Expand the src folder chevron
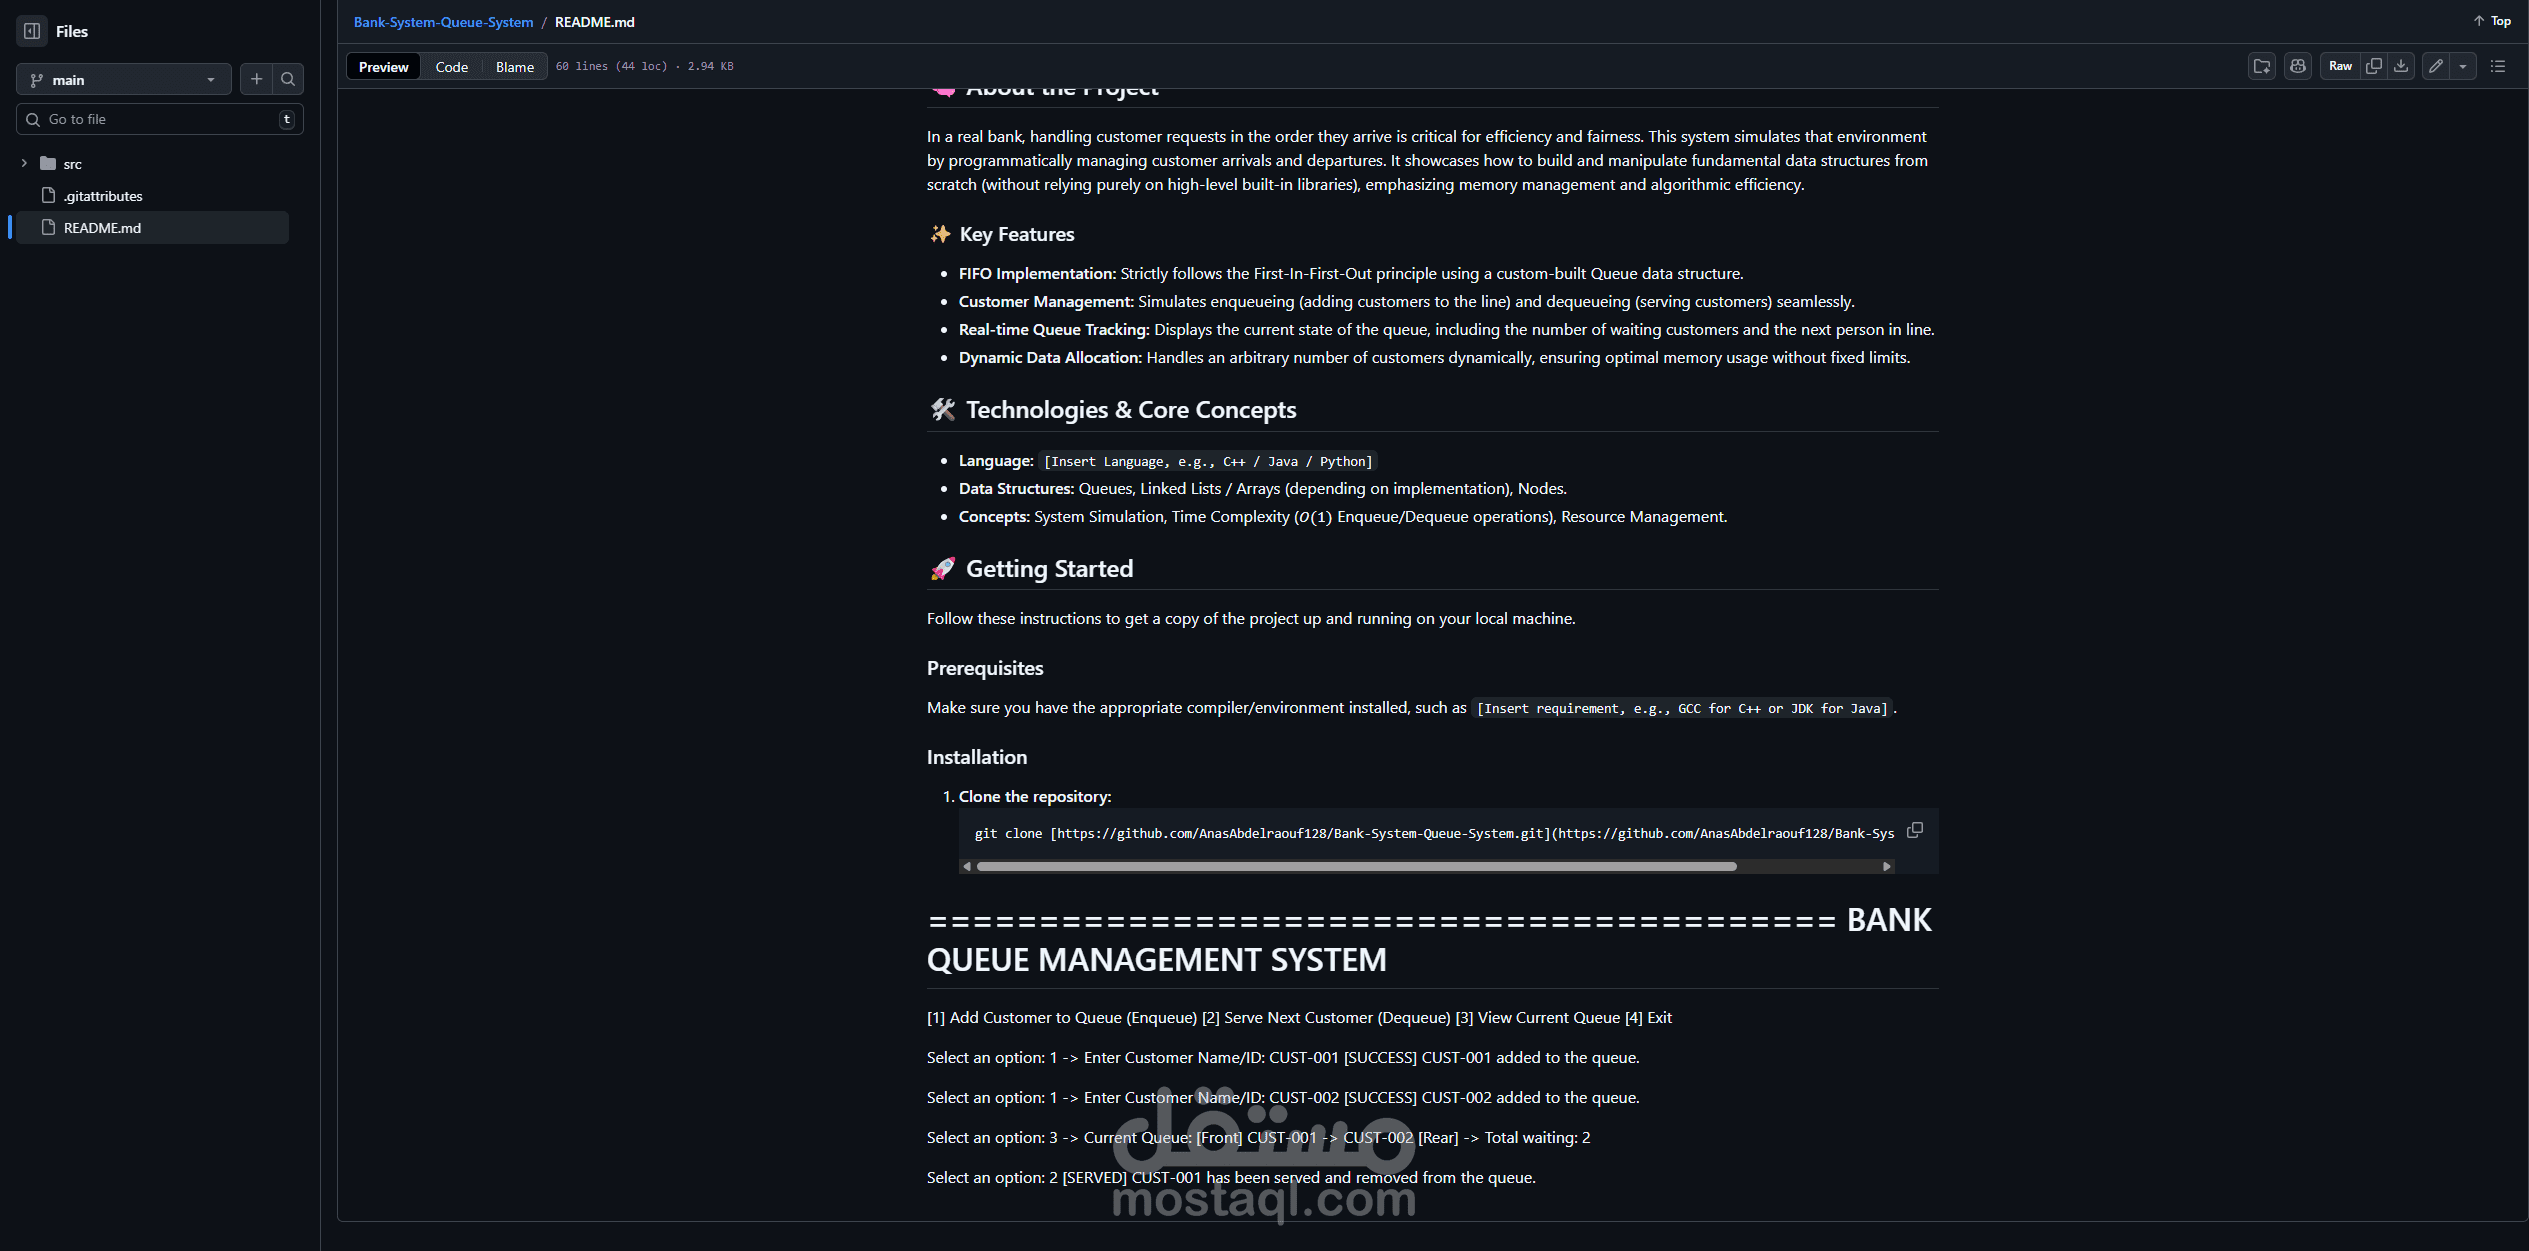 click(24, 164)
